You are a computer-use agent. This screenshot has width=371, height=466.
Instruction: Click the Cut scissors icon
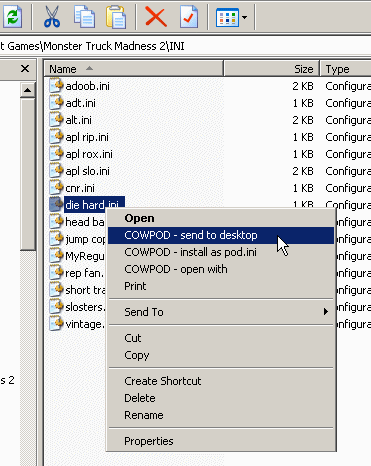coord(52,17)
